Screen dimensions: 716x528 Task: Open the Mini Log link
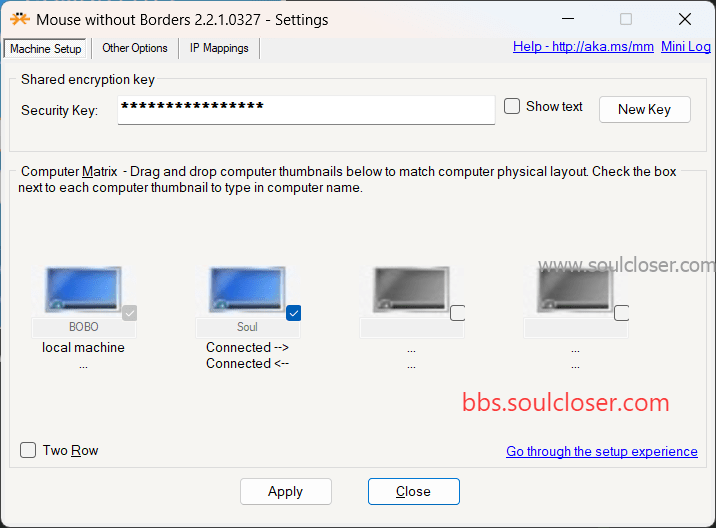tap(686, 47)
